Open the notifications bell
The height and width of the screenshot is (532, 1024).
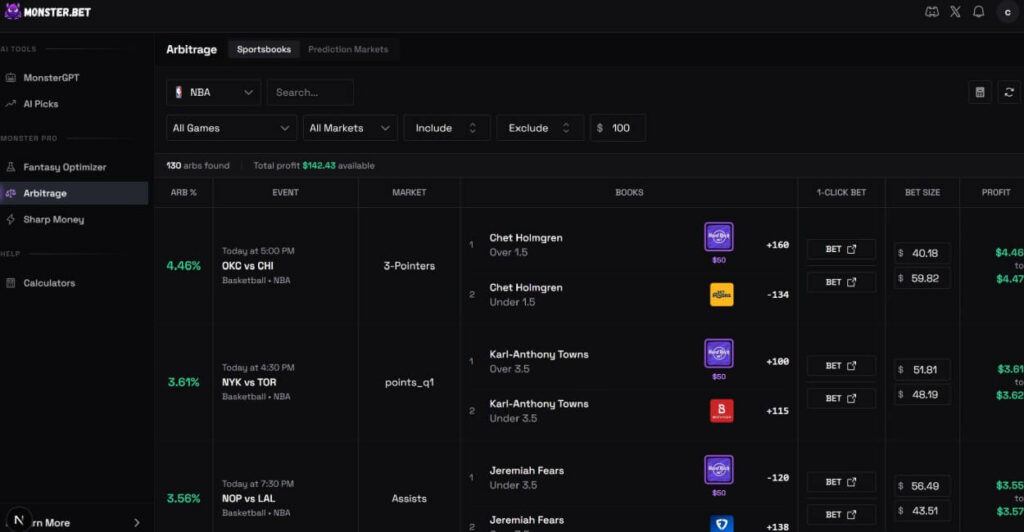[978, 12]
